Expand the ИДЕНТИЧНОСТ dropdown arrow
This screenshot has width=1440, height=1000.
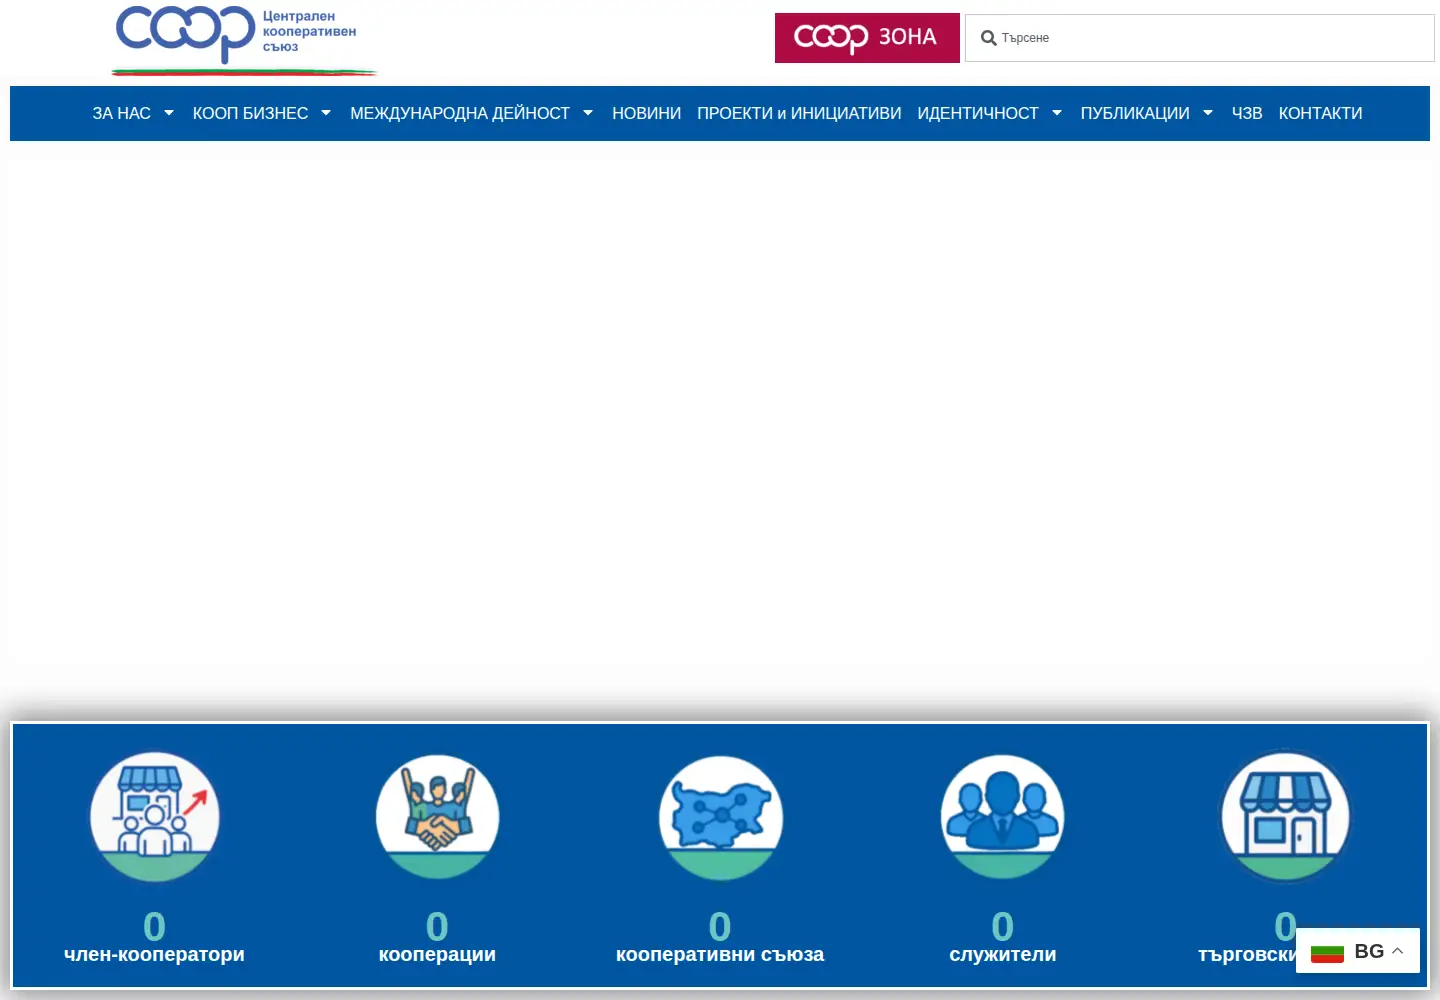1057,113
